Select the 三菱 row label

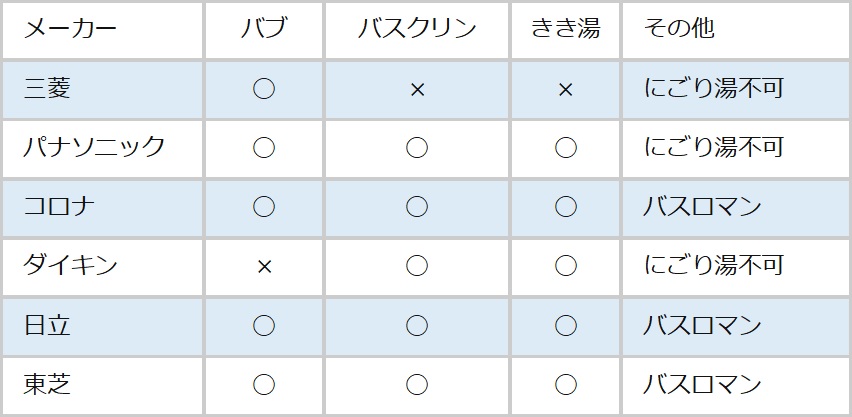[48, 89]
